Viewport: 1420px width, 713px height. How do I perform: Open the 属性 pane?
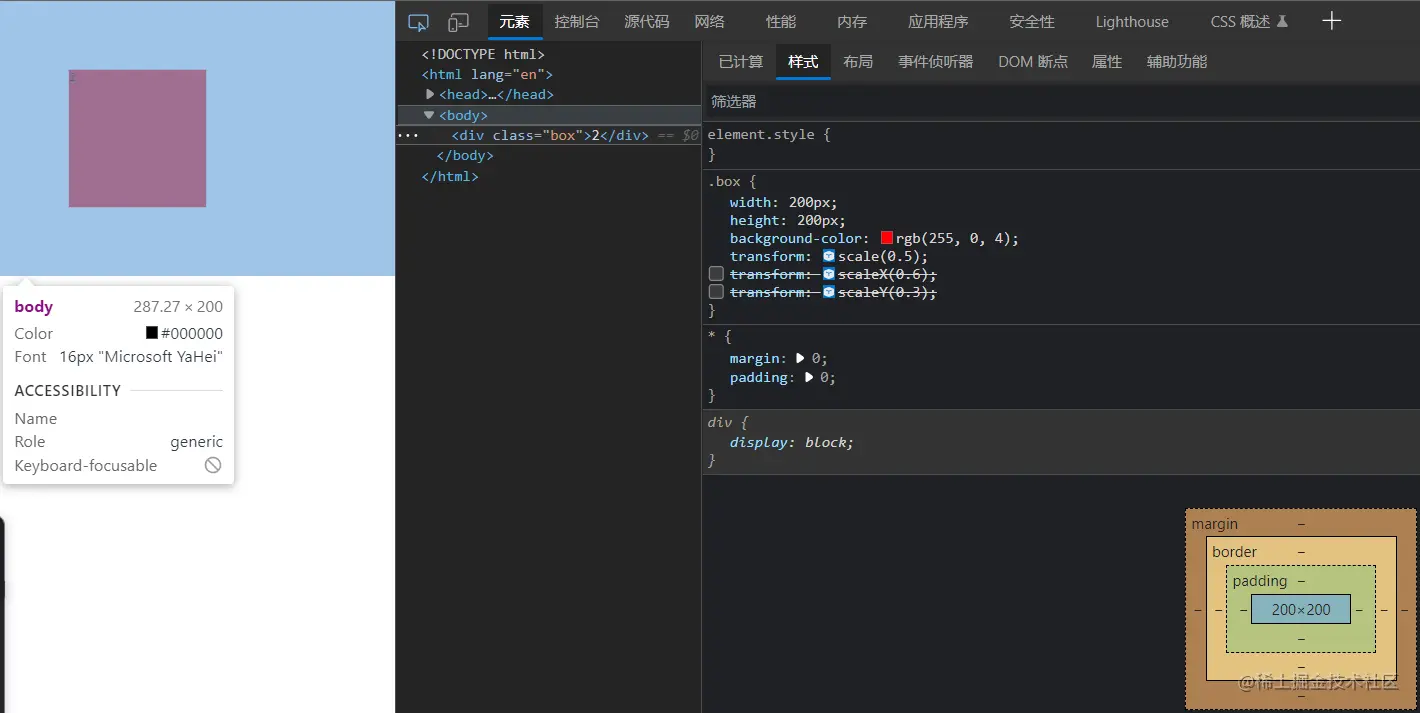1107,62
